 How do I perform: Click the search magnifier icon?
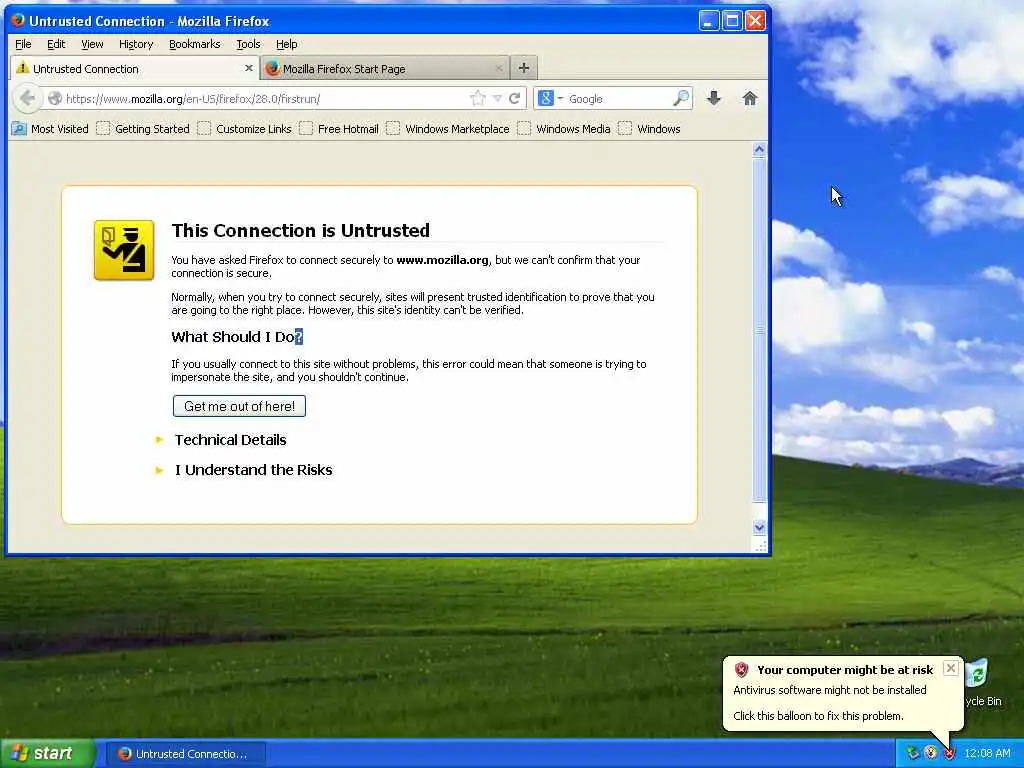click(x=680, y=99)
